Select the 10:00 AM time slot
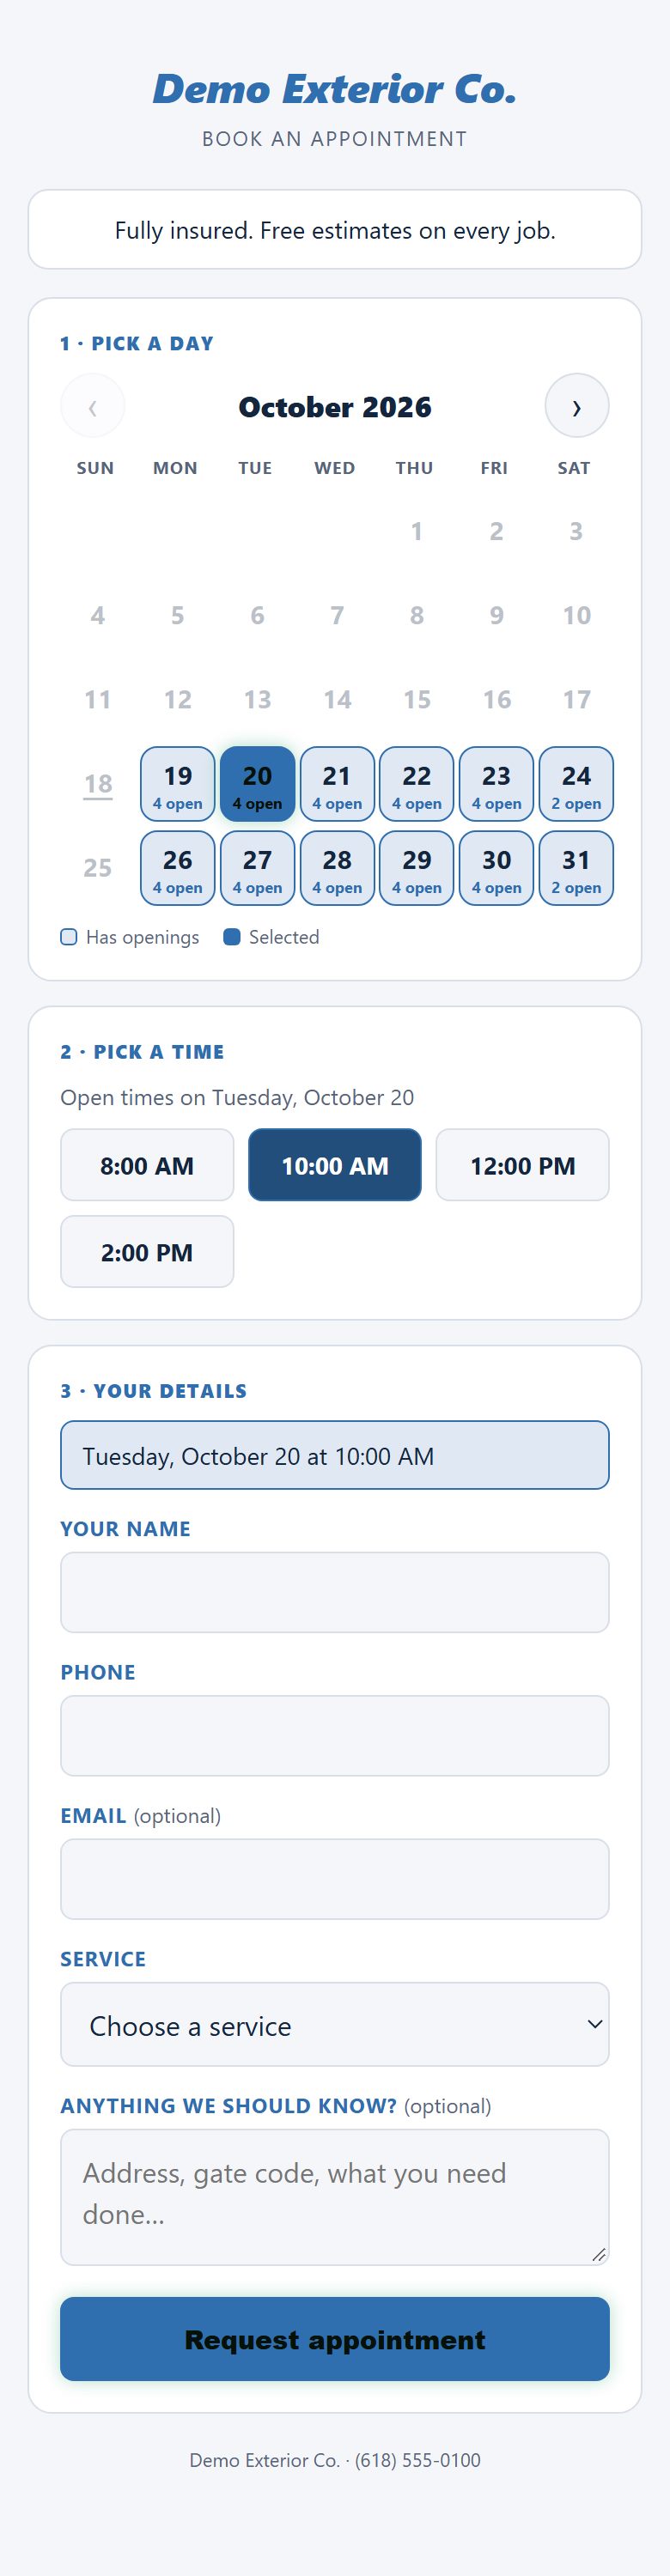This screenshot has height=2576, width=670. click(x=335, y=1165)
